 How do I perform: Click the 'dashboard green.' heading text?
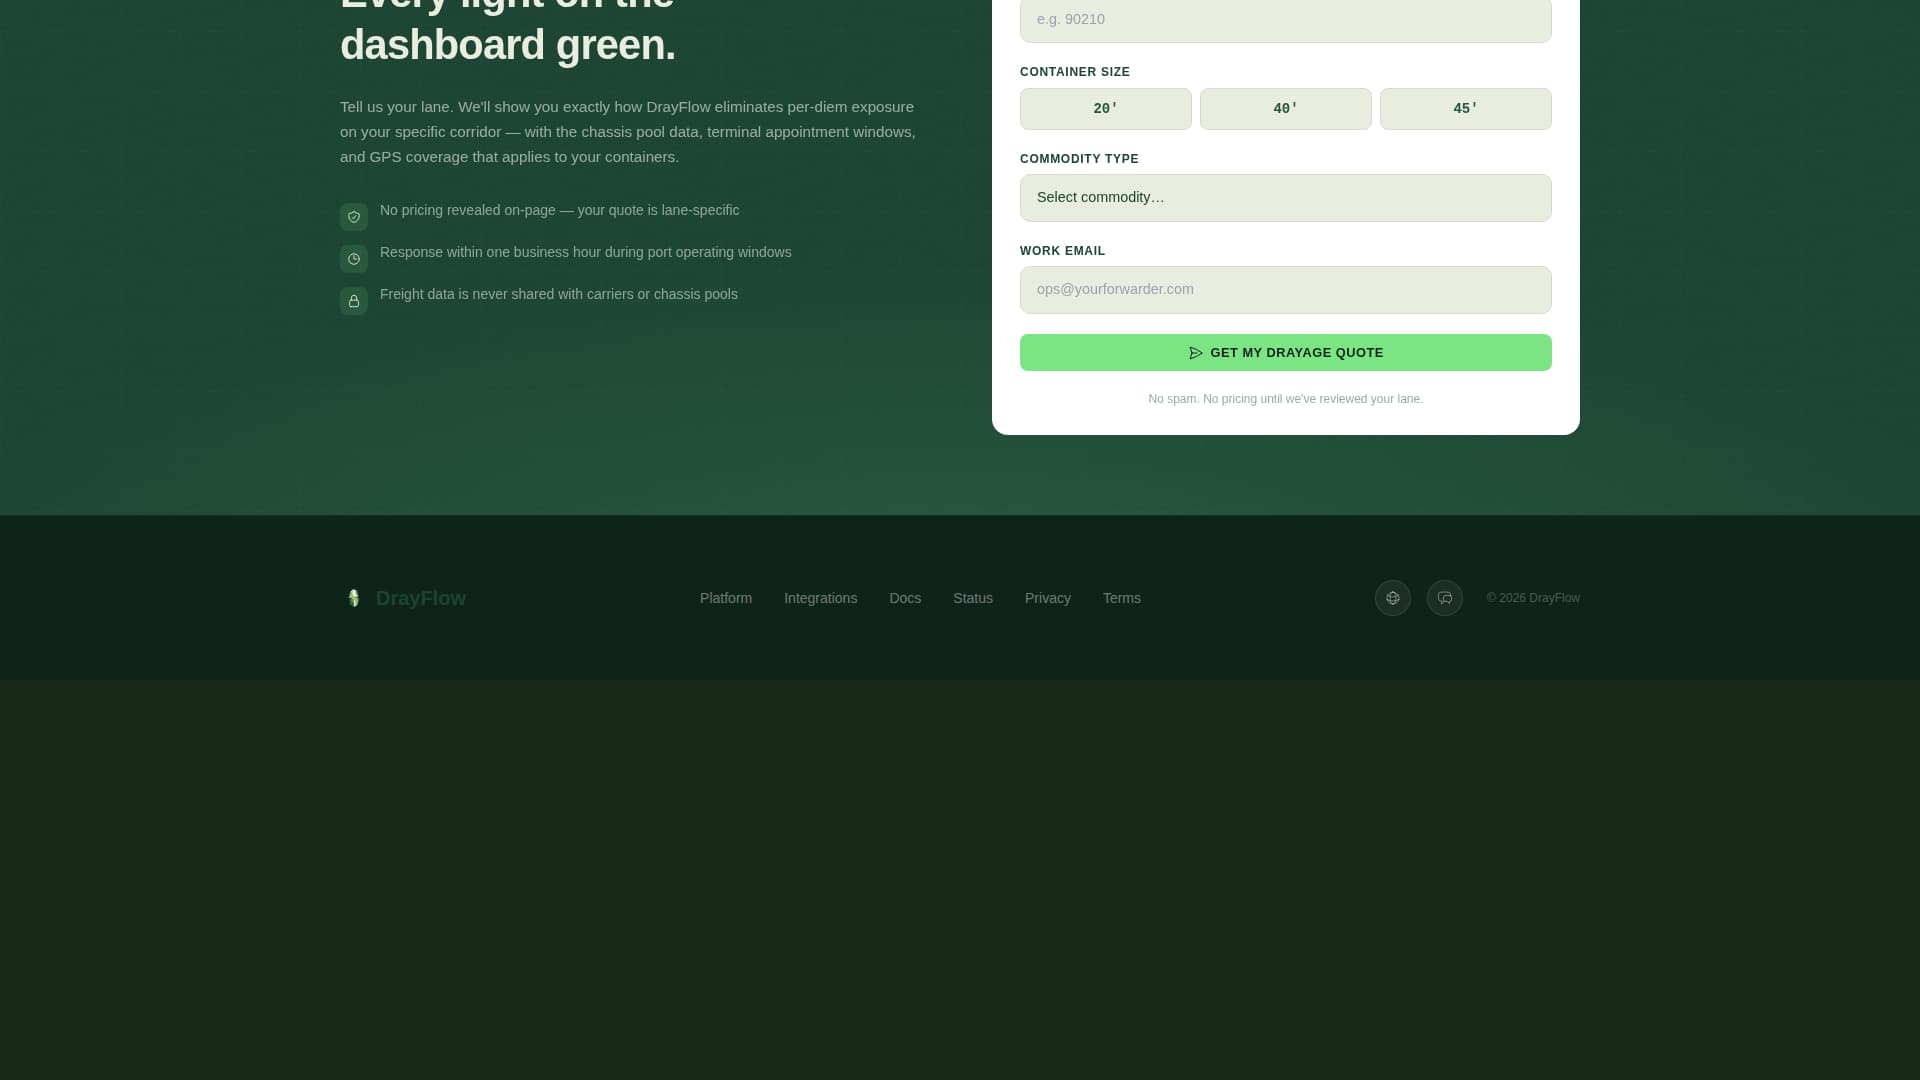[508, 45]
